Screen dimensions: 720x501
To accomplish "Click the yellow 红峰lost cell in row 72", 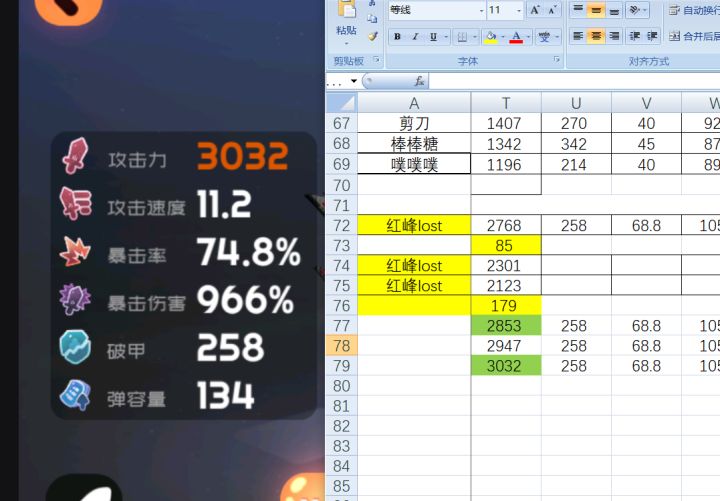I will (414, 225).
